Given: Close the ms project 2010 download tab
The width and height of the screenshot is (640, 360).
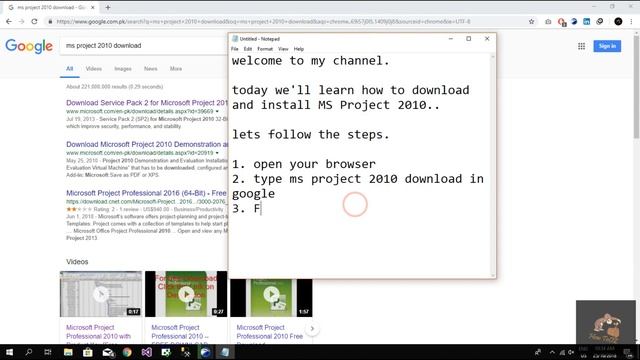Looking at the screenshot, I should 93,7.
